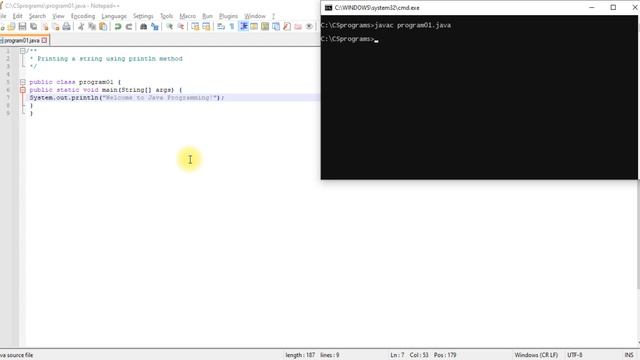Click the System.out.println code line
640x360 pixels.
127,98
